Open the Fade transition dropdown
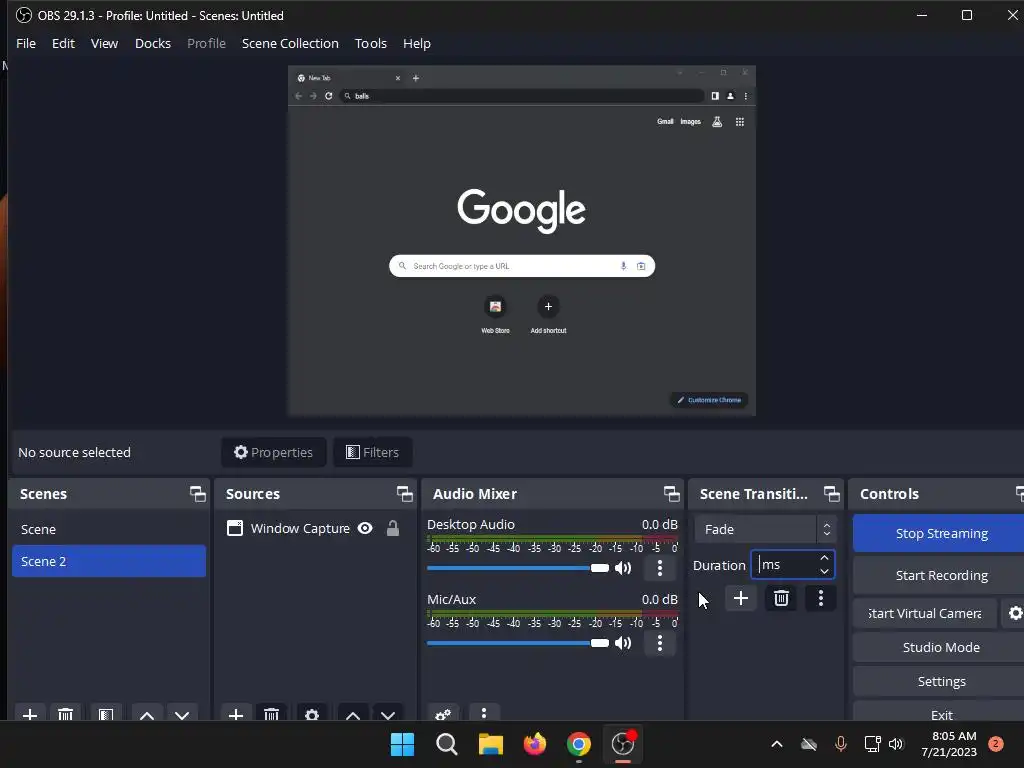Viewport: 1024px width, 768px height. click(x=764, y=529)
